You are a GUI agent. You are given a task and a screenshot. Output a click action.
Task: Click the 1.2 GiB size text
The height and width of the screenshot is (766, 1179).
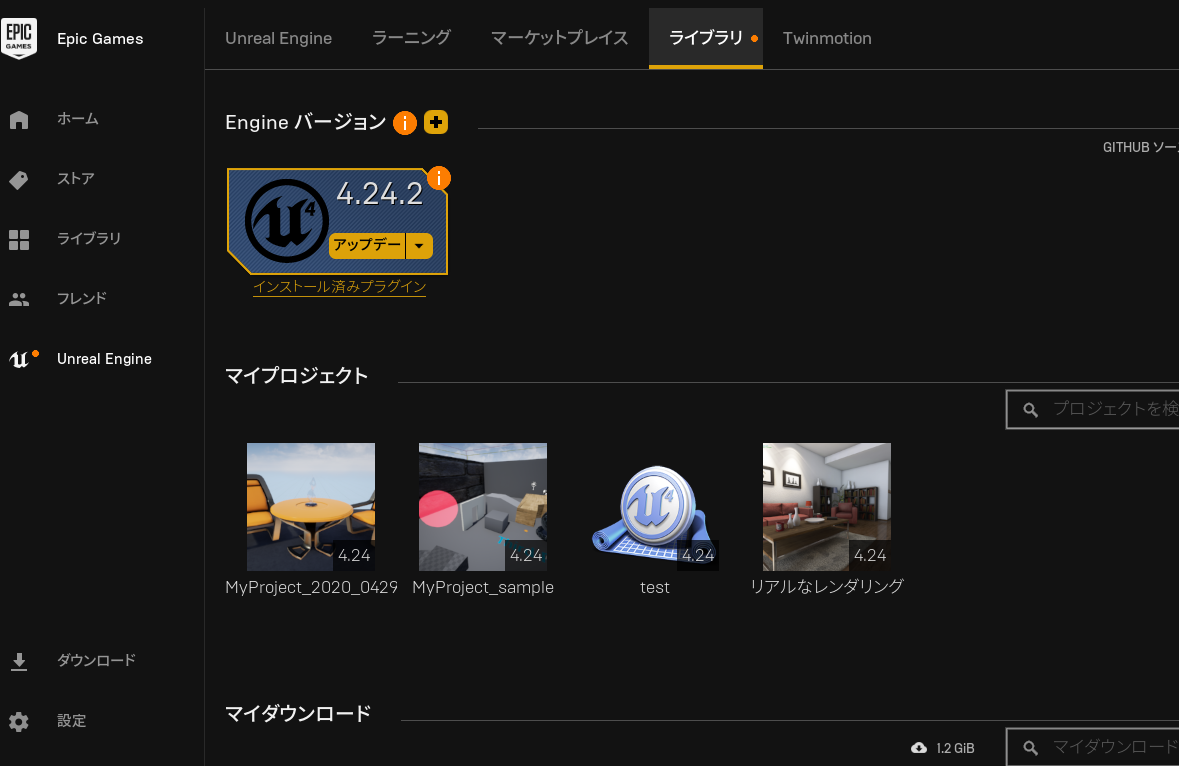[955, 749]
